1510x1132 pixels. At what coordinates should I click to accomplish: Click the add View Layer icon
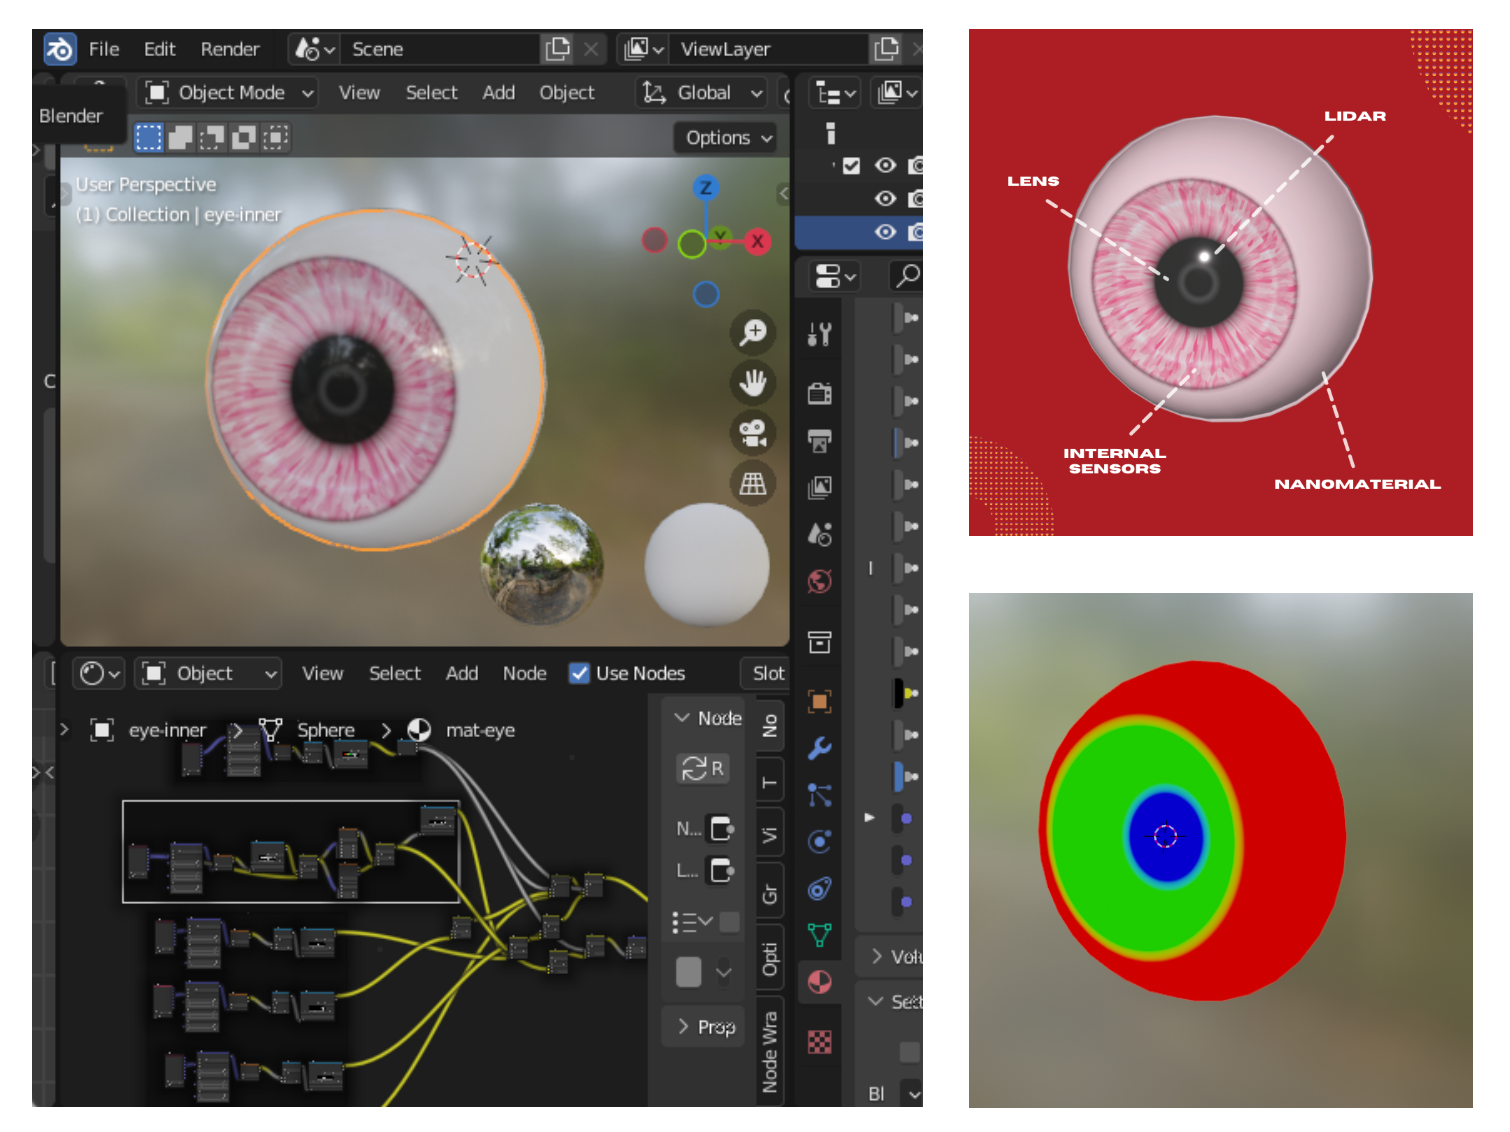887,49
